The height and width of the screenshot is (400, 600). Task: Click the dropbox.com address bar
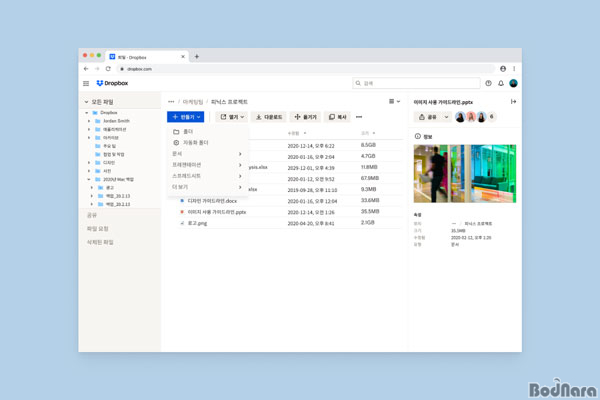306,69
